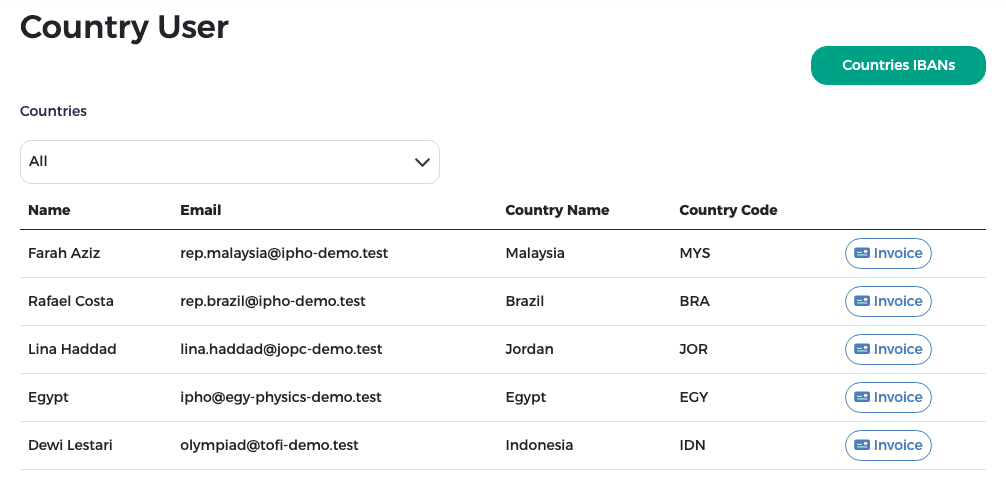Image resolution: width=1006 pixels, height=494 pixels.
Task: Open Invoice for Farah Aziz
Action: tap(888, 253)
